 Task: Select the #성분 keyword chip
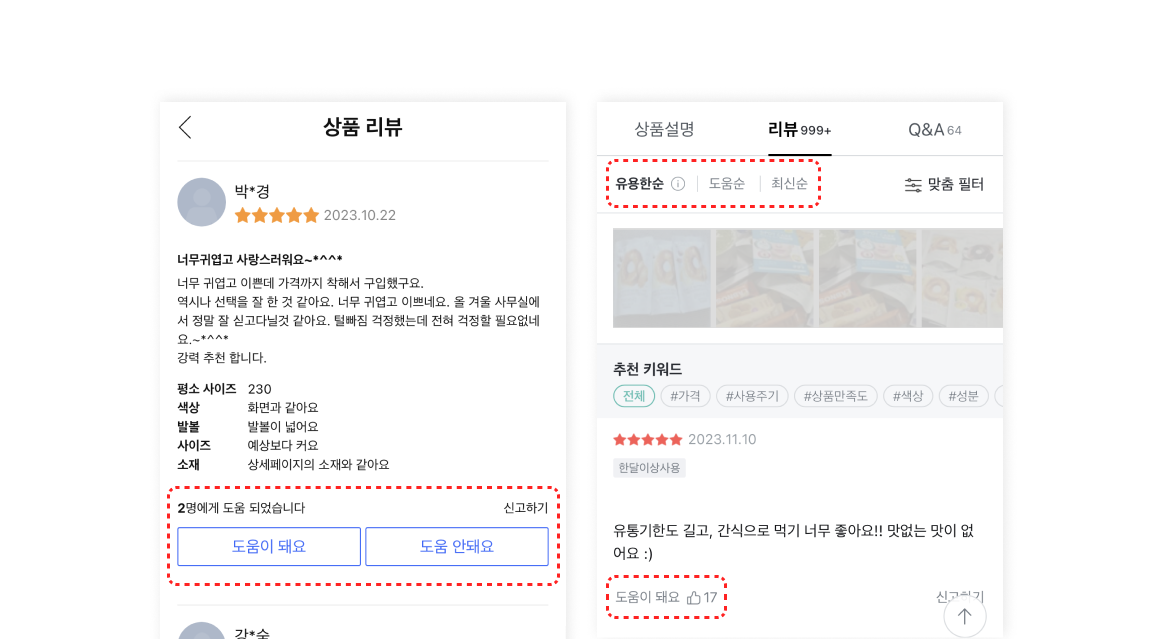pyautogui.click(x=963, y=396)
